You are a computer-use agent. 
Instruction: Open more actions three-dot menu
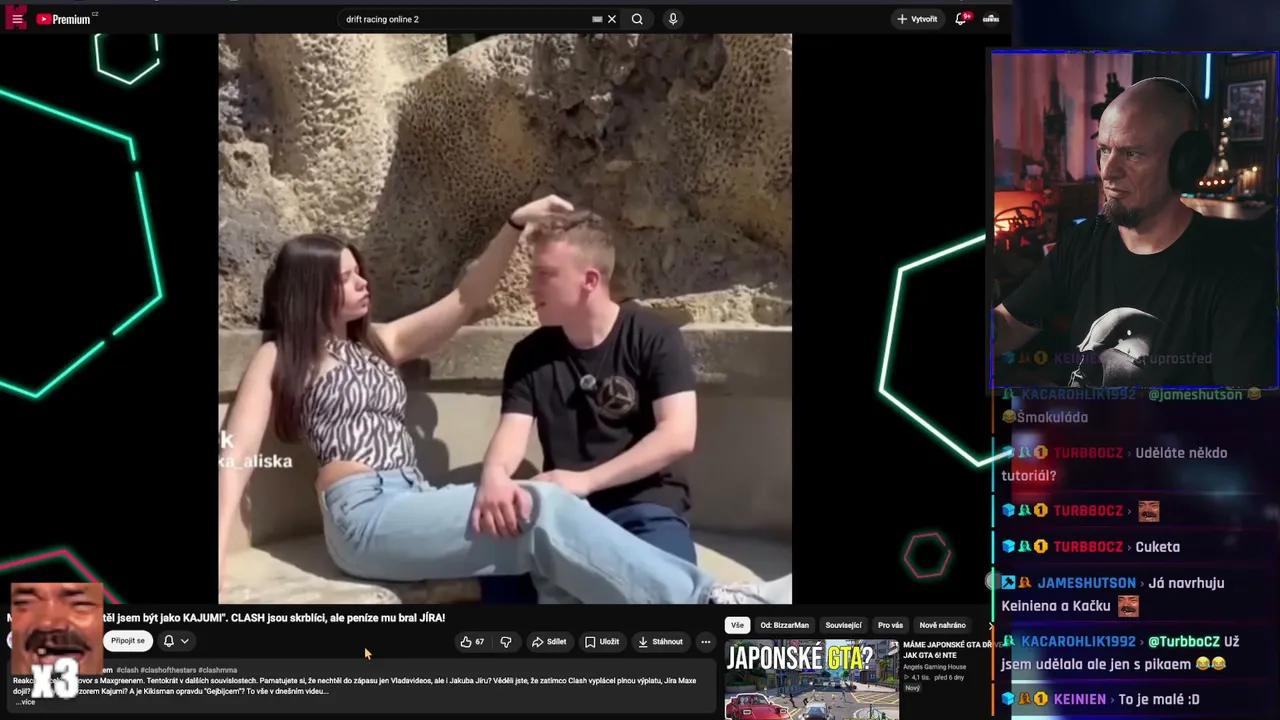(705, 642)
